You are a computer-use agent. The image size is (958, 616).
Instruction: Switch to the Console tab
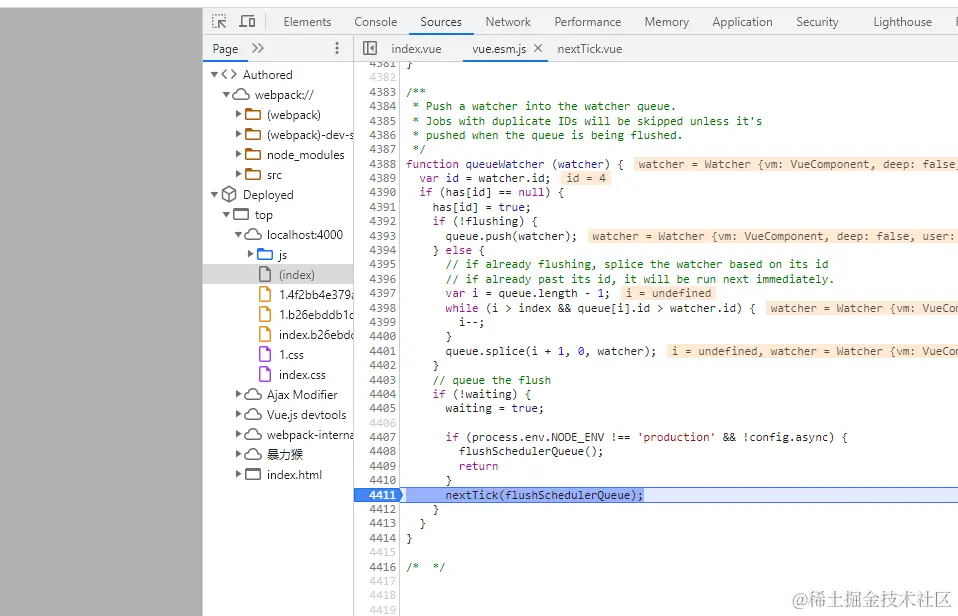tap(375, 22)
